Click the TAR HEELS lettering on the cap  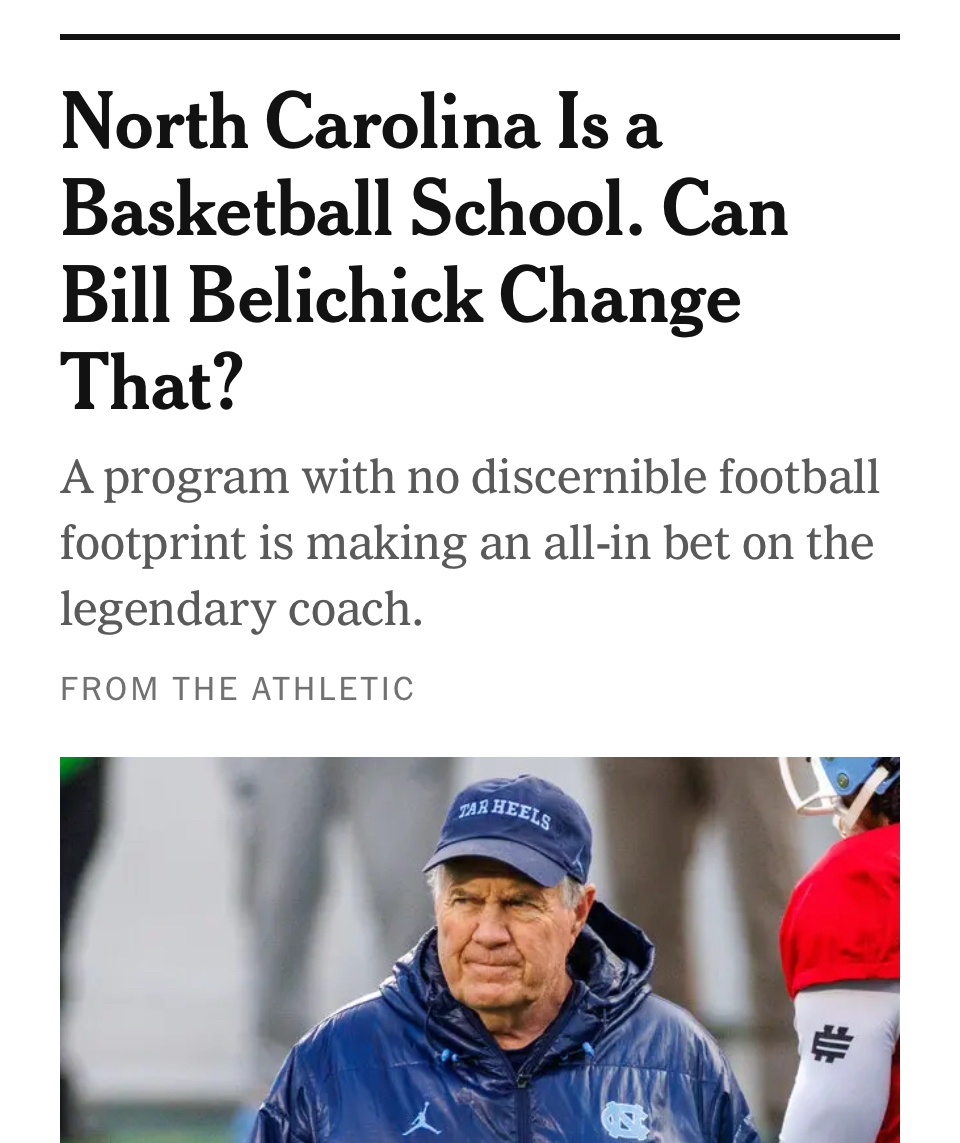[x=505, y=813]
